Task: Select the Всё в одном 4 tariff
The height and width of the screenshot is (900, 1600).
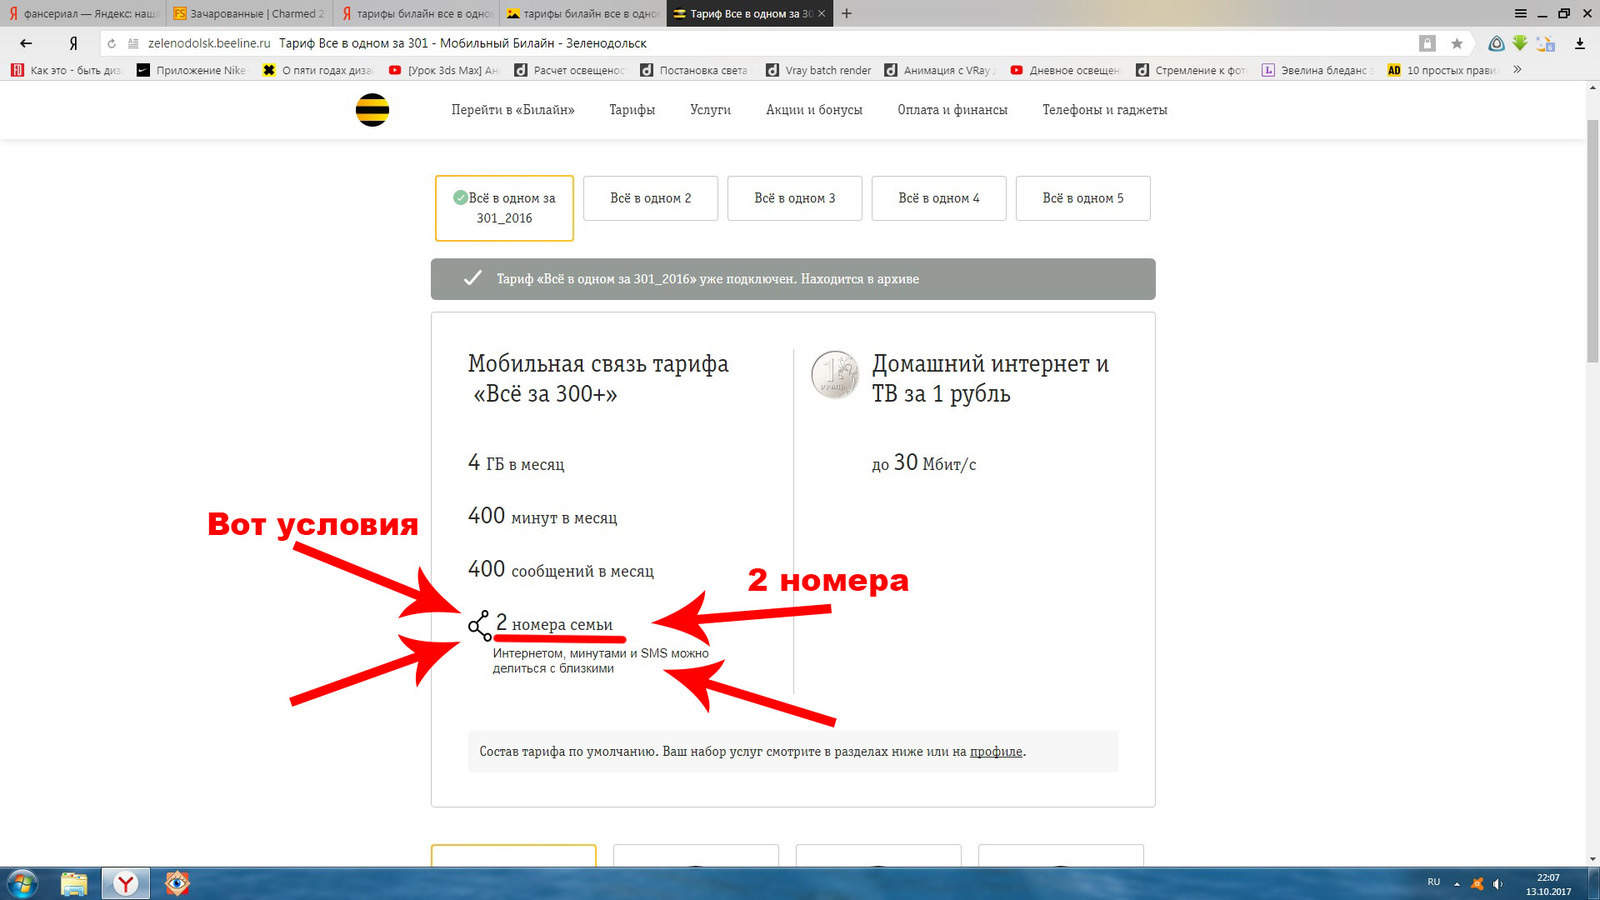Action: tap(939, 198)
